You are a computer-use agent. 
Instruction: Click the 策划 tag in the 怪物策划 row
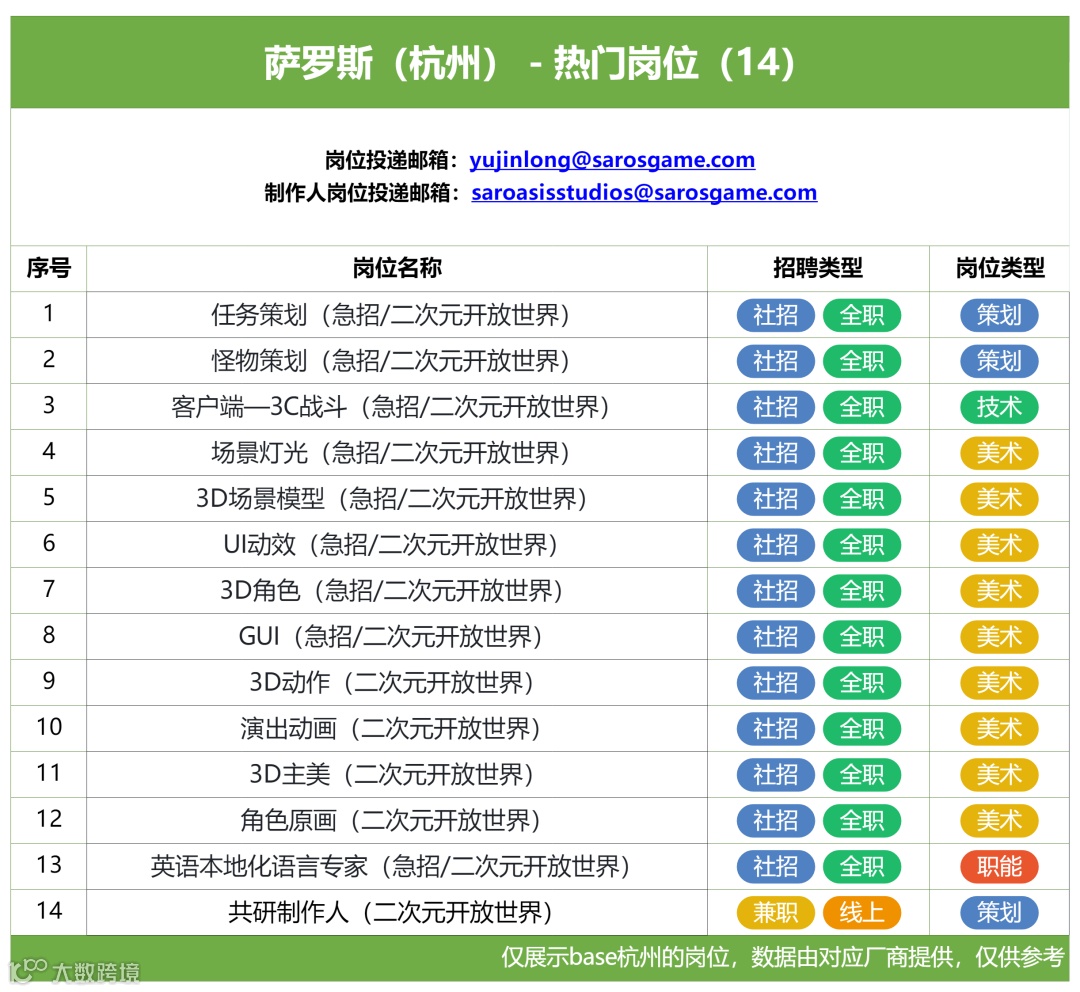coord(999,361)
